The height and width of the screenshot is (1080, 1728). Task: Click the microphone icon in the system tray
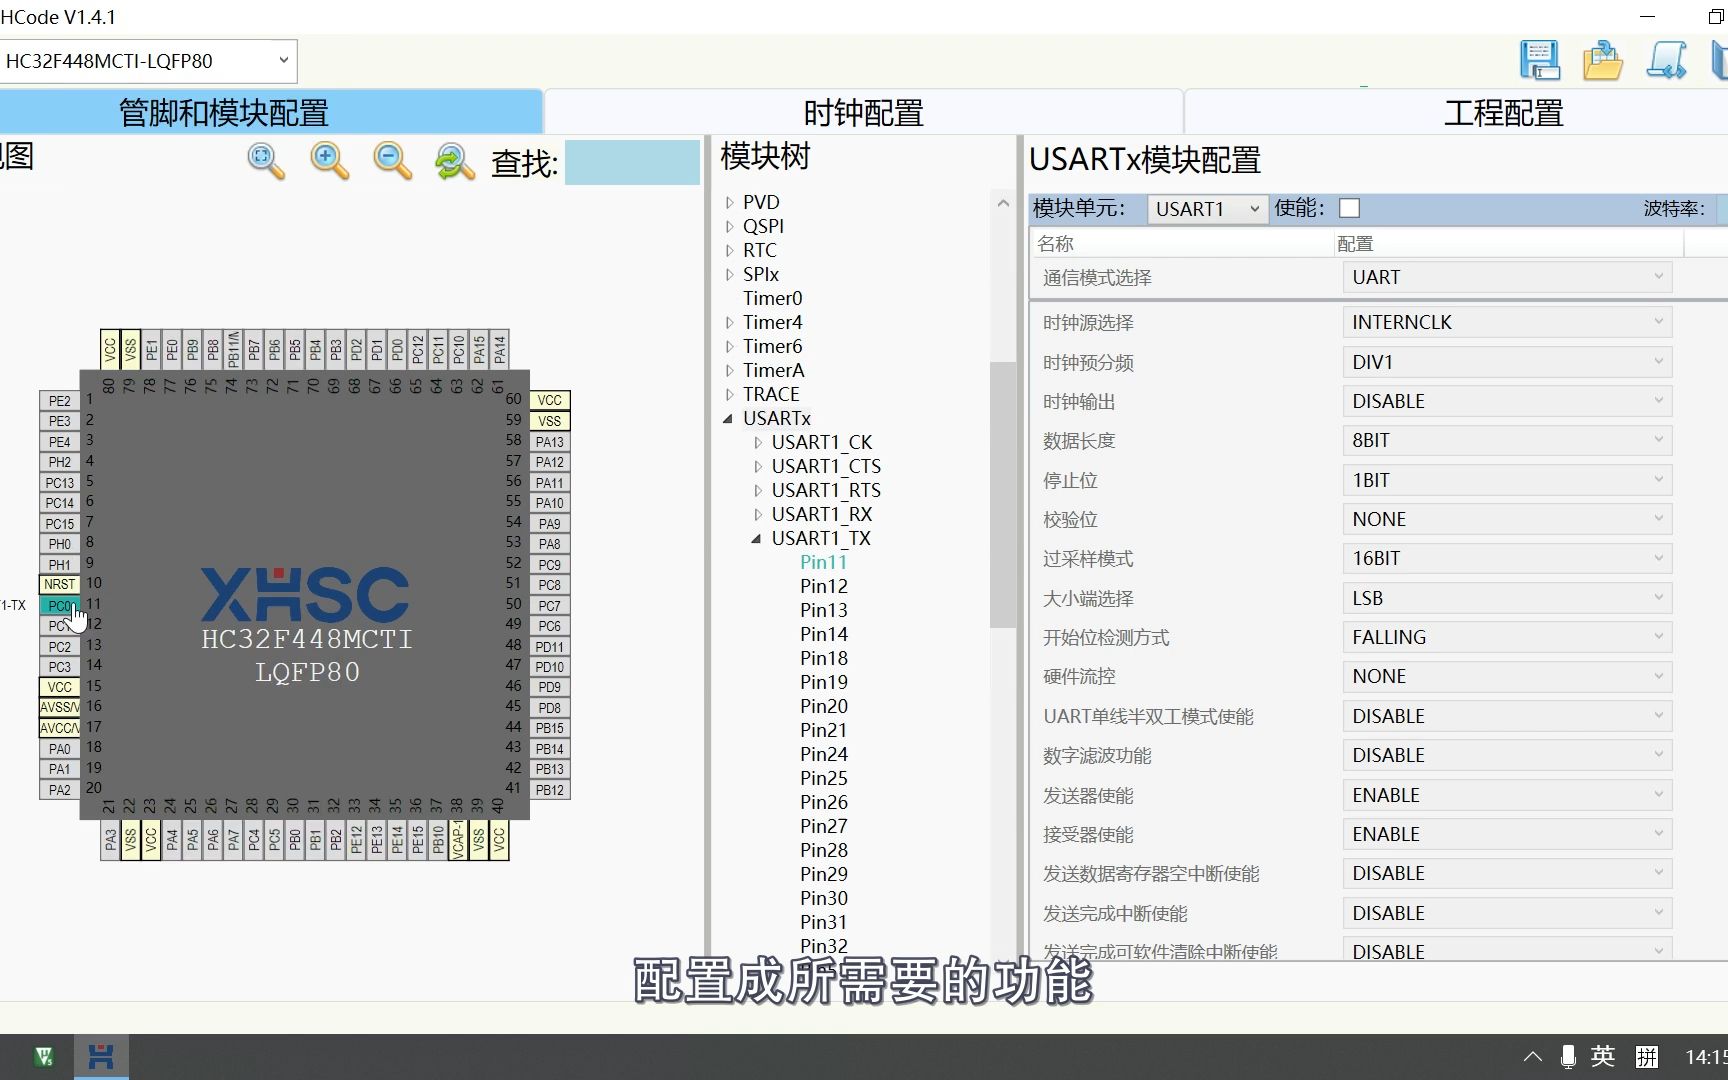[x=1567, y=1056]
